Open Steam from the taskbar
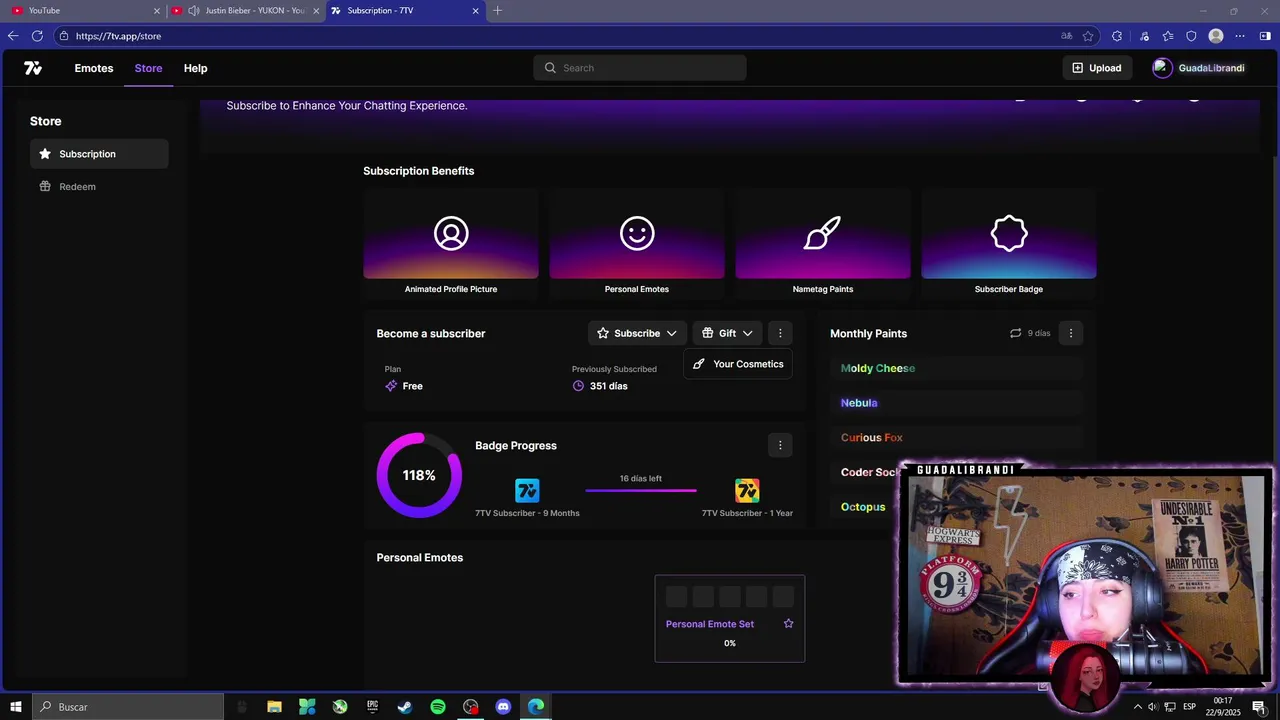 point(405,707)
